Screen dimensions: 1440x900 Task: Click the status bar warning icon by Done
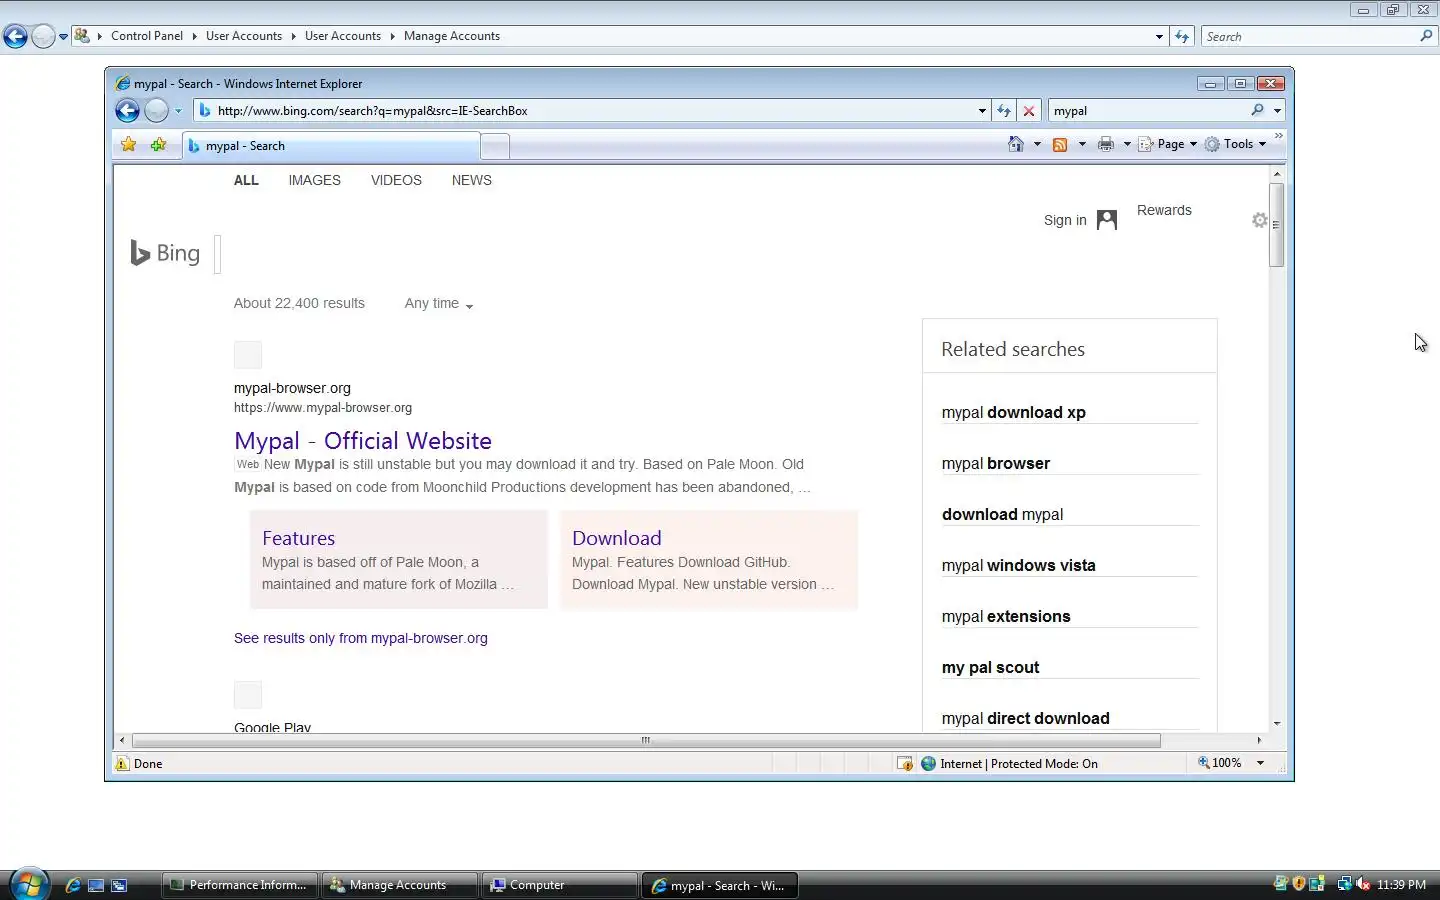coord(122,764)
